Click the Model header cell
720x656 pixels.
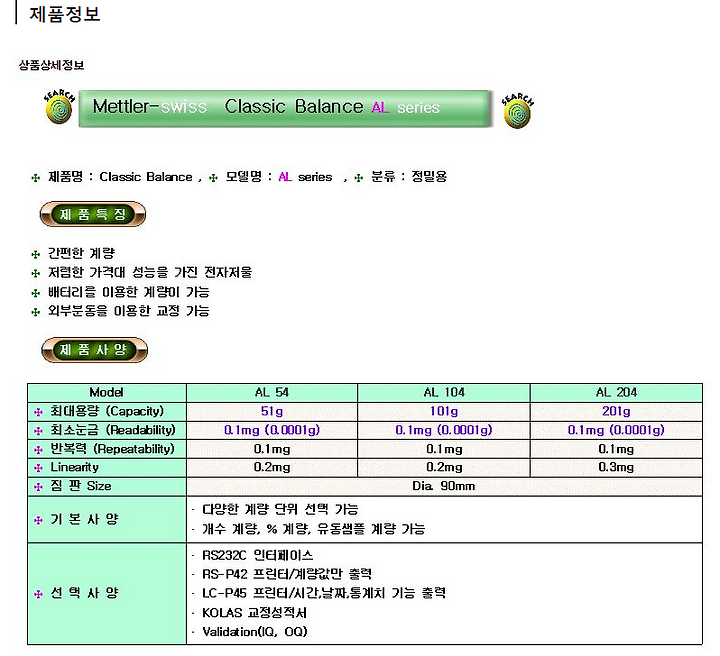tap(107, 392)
